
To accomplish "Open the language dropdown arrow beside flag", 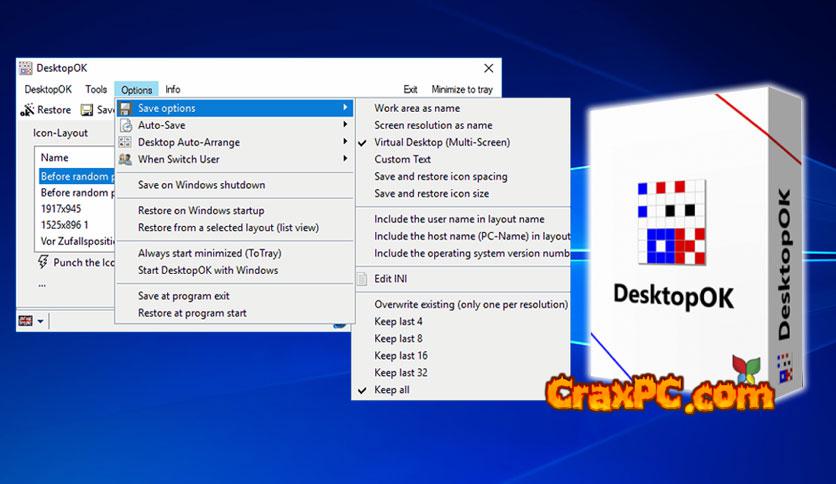I will tap(41, 321).
